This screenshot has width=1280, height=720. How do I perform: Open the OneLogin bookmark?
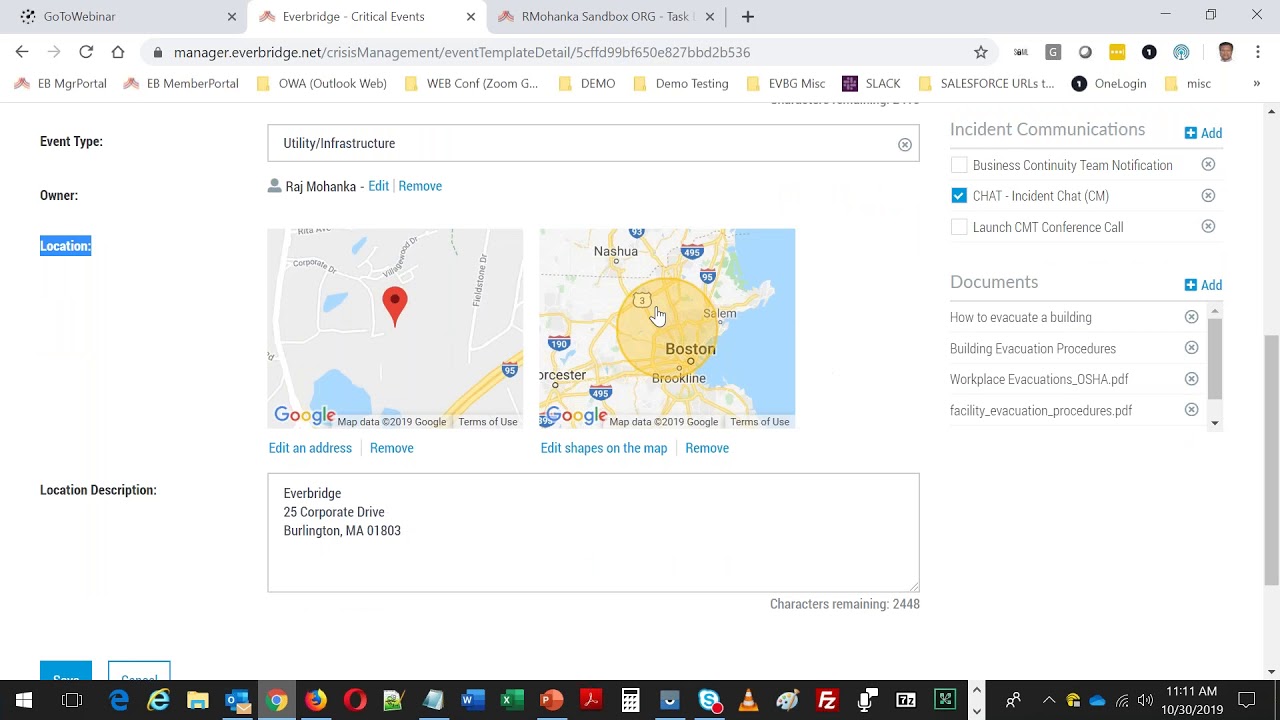[x=1109, y=84]
